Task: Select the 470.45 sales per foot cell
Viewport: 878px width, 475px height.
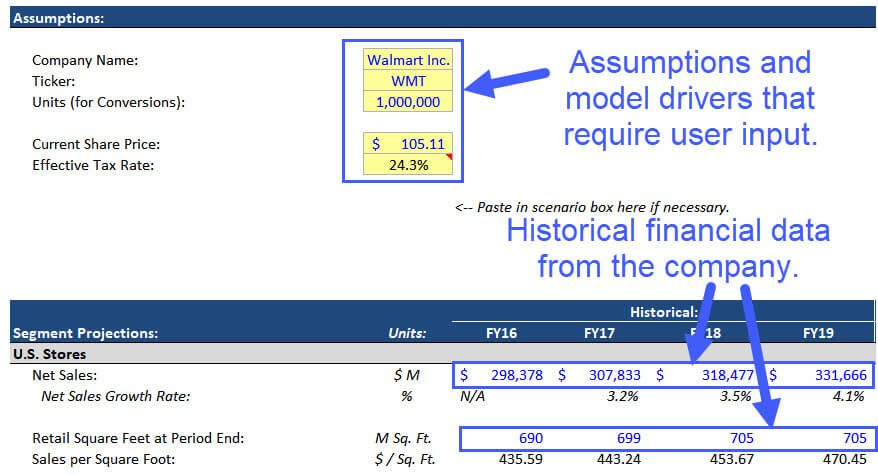Action: point(845,459)
